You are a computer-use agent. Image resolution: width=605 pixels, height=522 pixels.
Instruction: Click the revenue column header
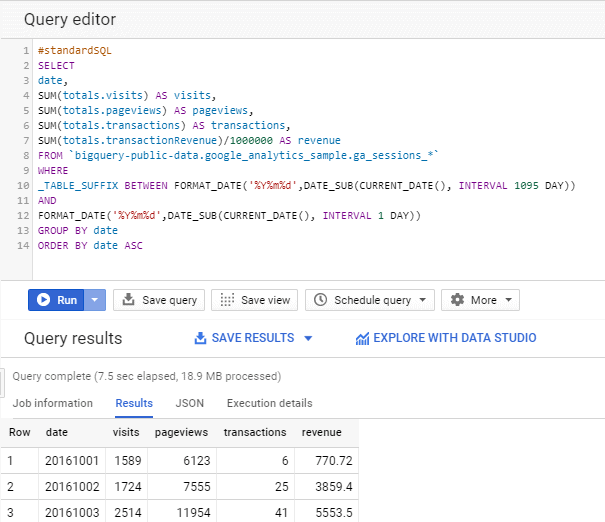click(x=322, y=432)
